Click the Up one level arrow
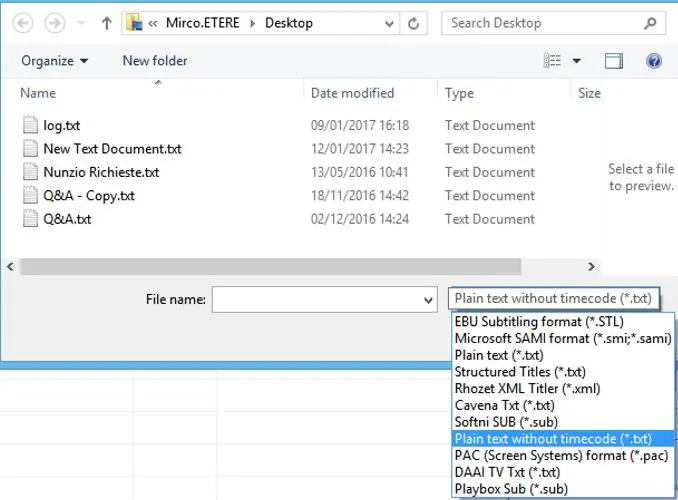The height and width of the screenshot is (500, 678). point(106,22)
